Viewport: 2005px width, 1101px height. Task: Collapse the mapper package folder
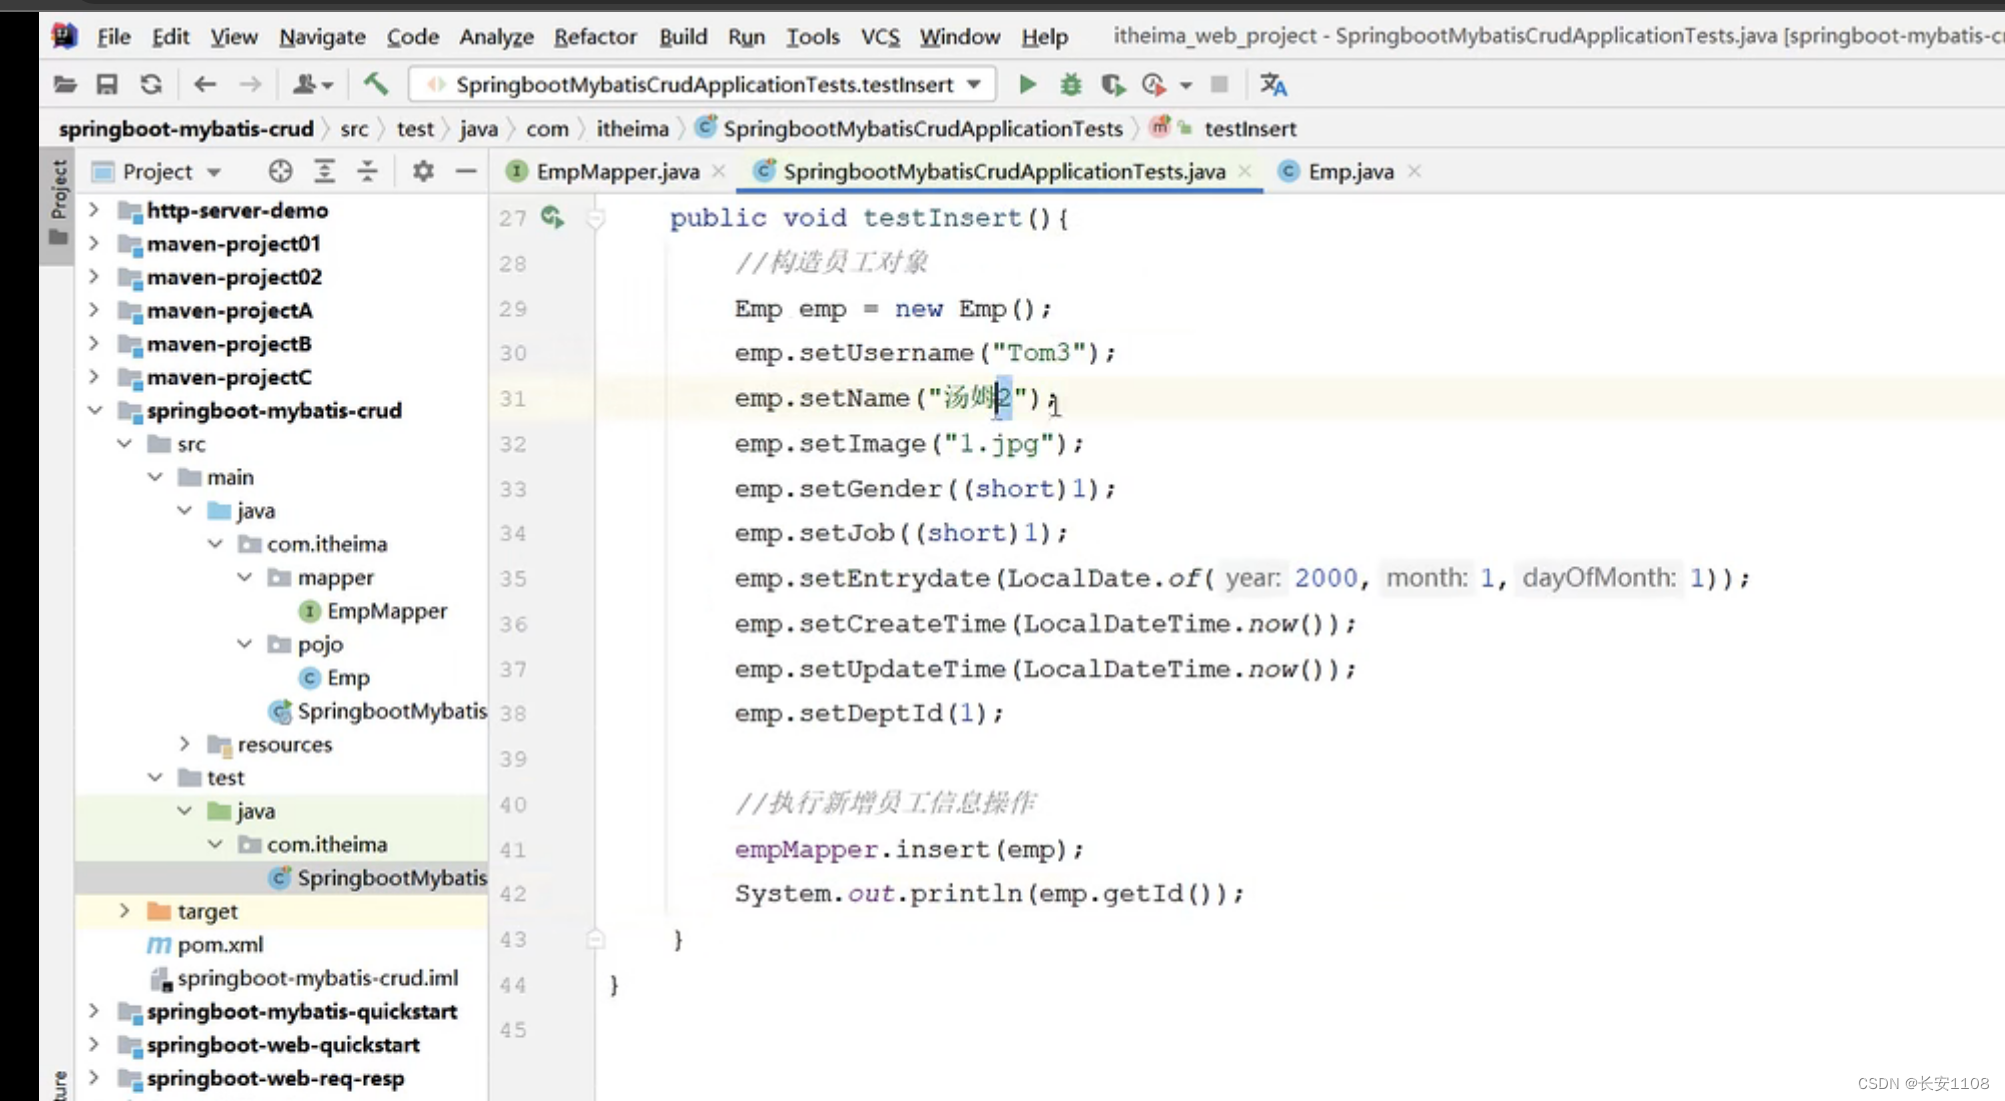coord(245,577)
